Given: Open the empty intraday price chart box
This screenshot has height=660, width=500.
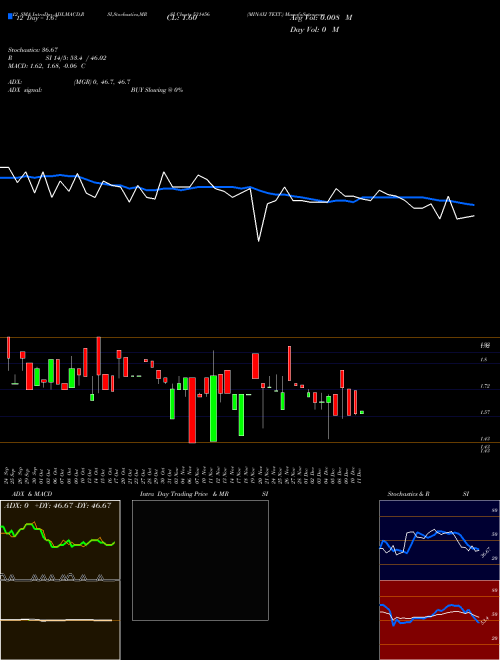Looking at the screenshot, I should click(200, 560).
